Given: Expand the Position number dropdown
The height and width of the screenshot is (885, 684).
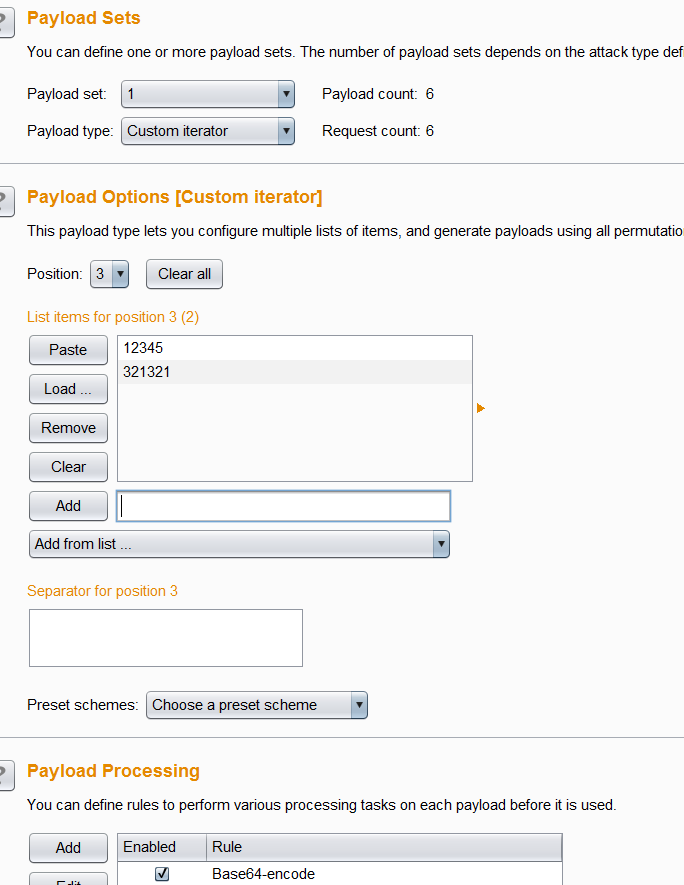Looking at the screenshot, I should coord(109,274).
